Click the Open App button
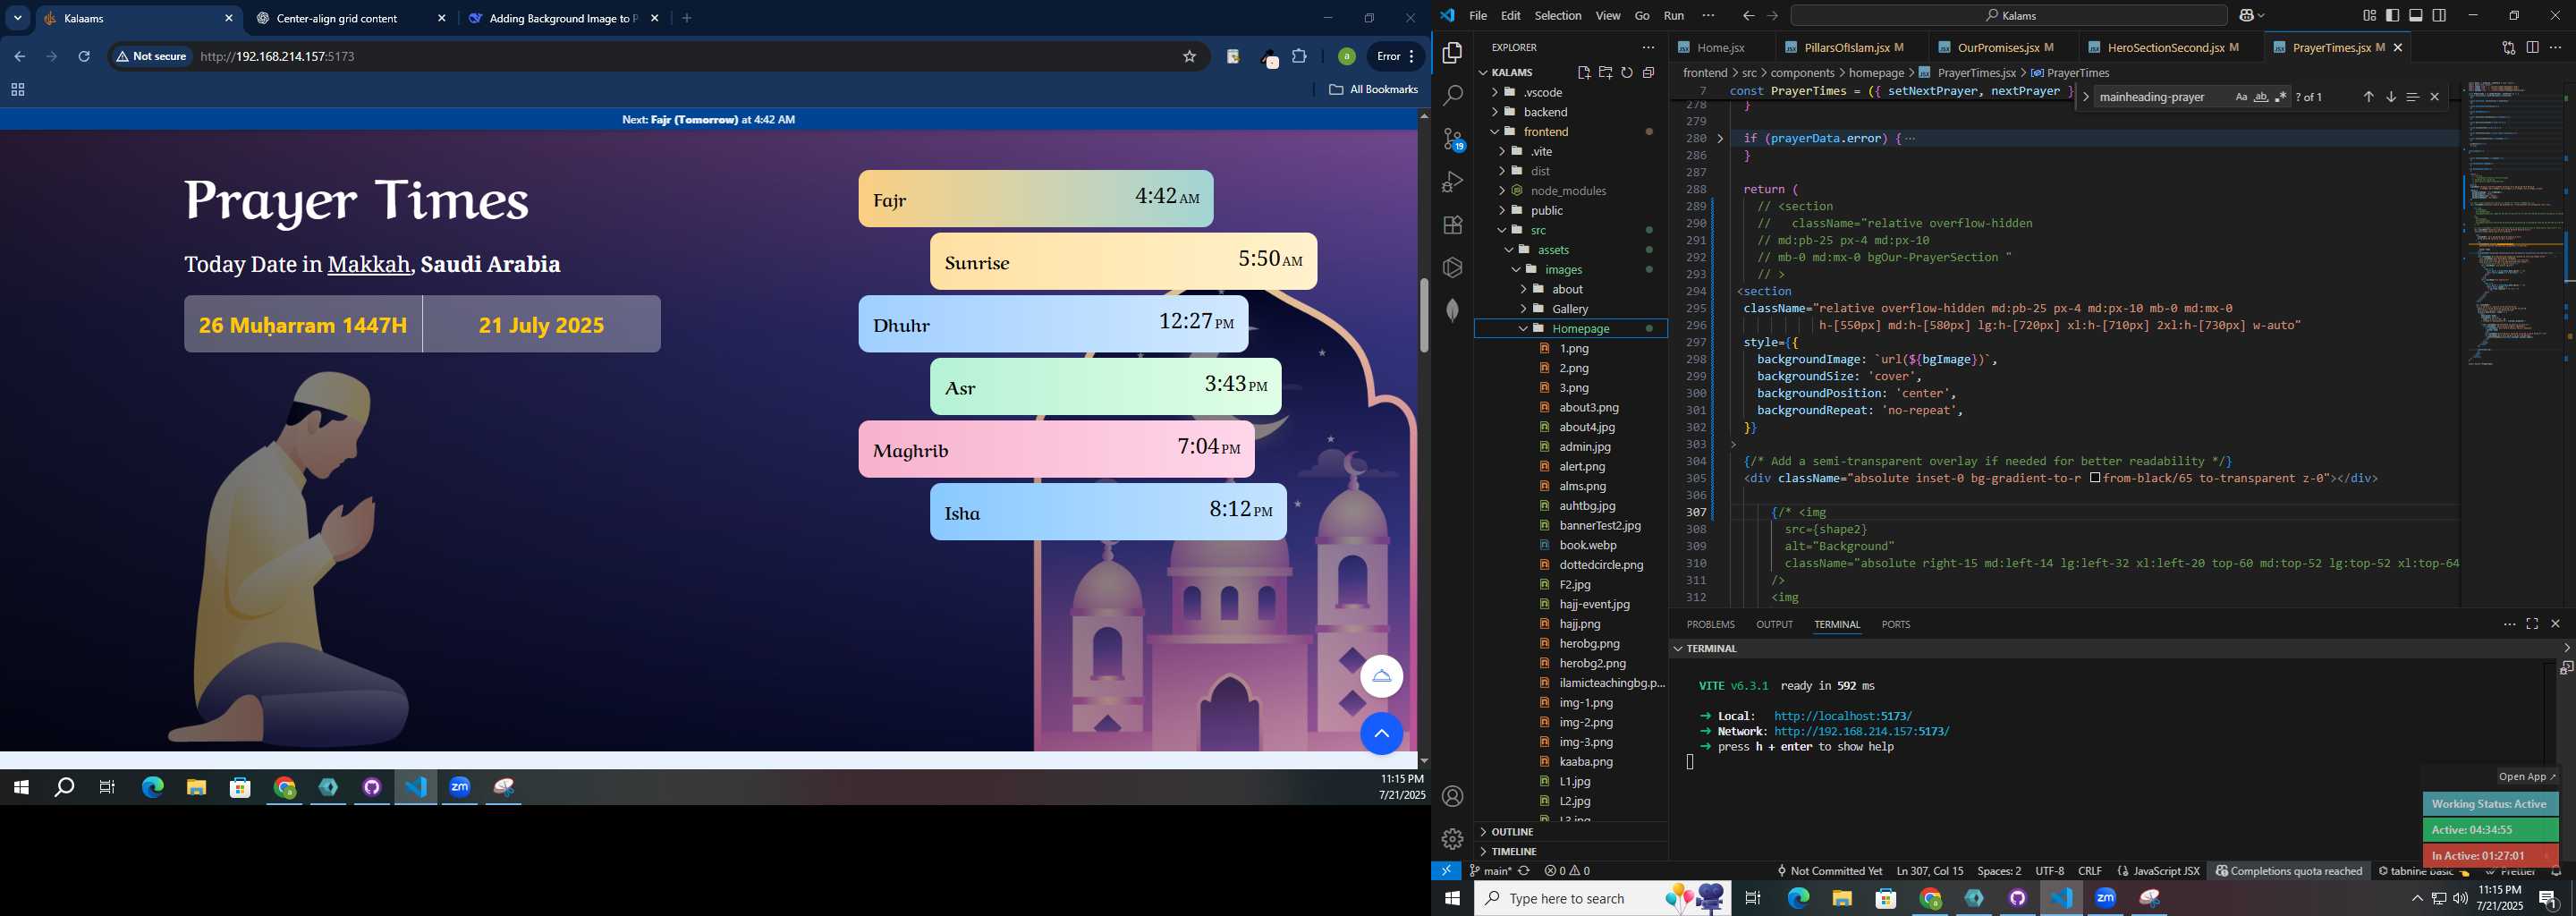This screenshot has height=916, width=2576. tap(2526, 777)
